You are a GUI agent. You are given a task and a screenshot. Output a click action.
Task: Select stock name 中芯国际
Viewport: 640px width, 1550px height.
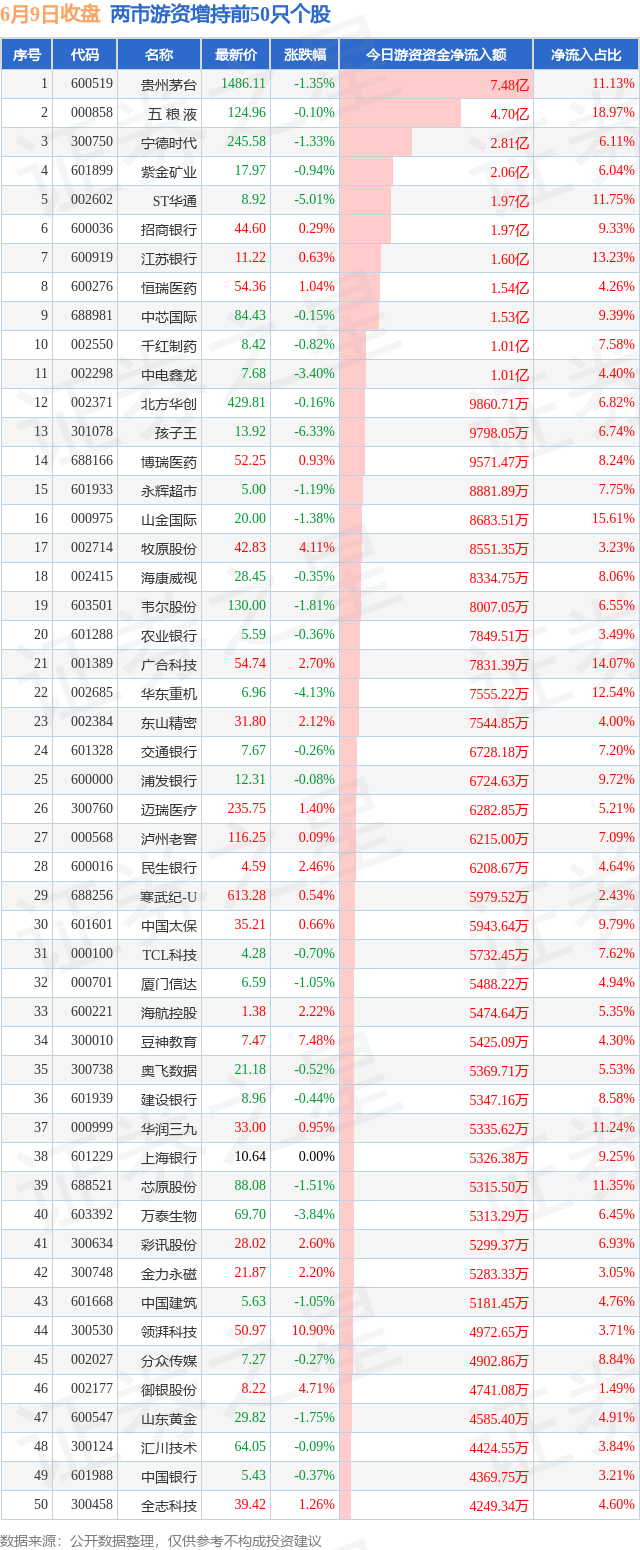[x=169, y=317]
